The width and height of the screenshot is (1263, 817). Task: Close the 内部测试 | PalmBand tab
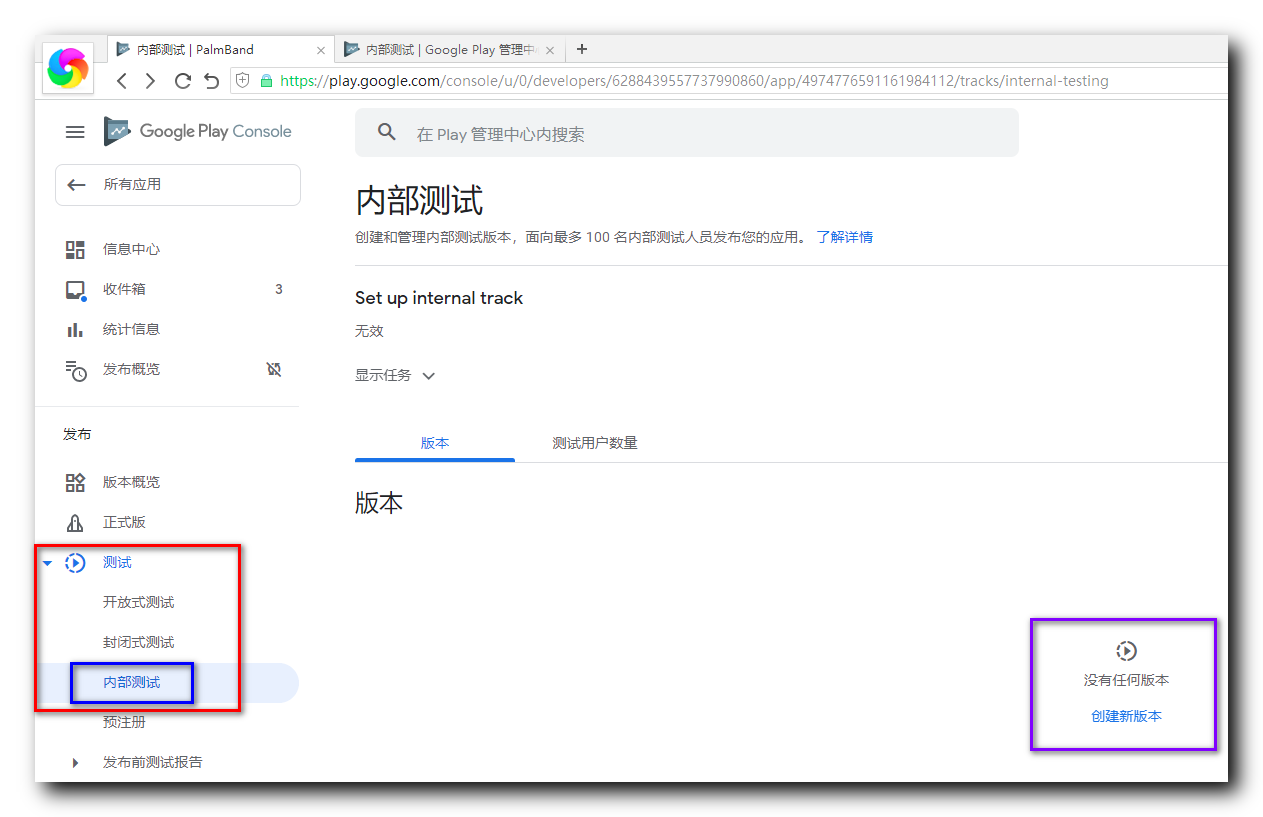(x=321, y=50)
